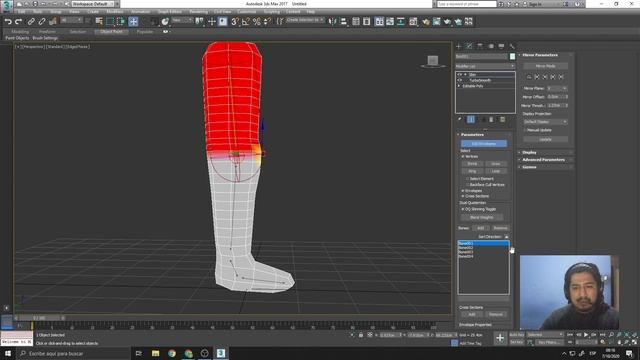
Task: Open the Edit menu
Action: click(22, 12)
